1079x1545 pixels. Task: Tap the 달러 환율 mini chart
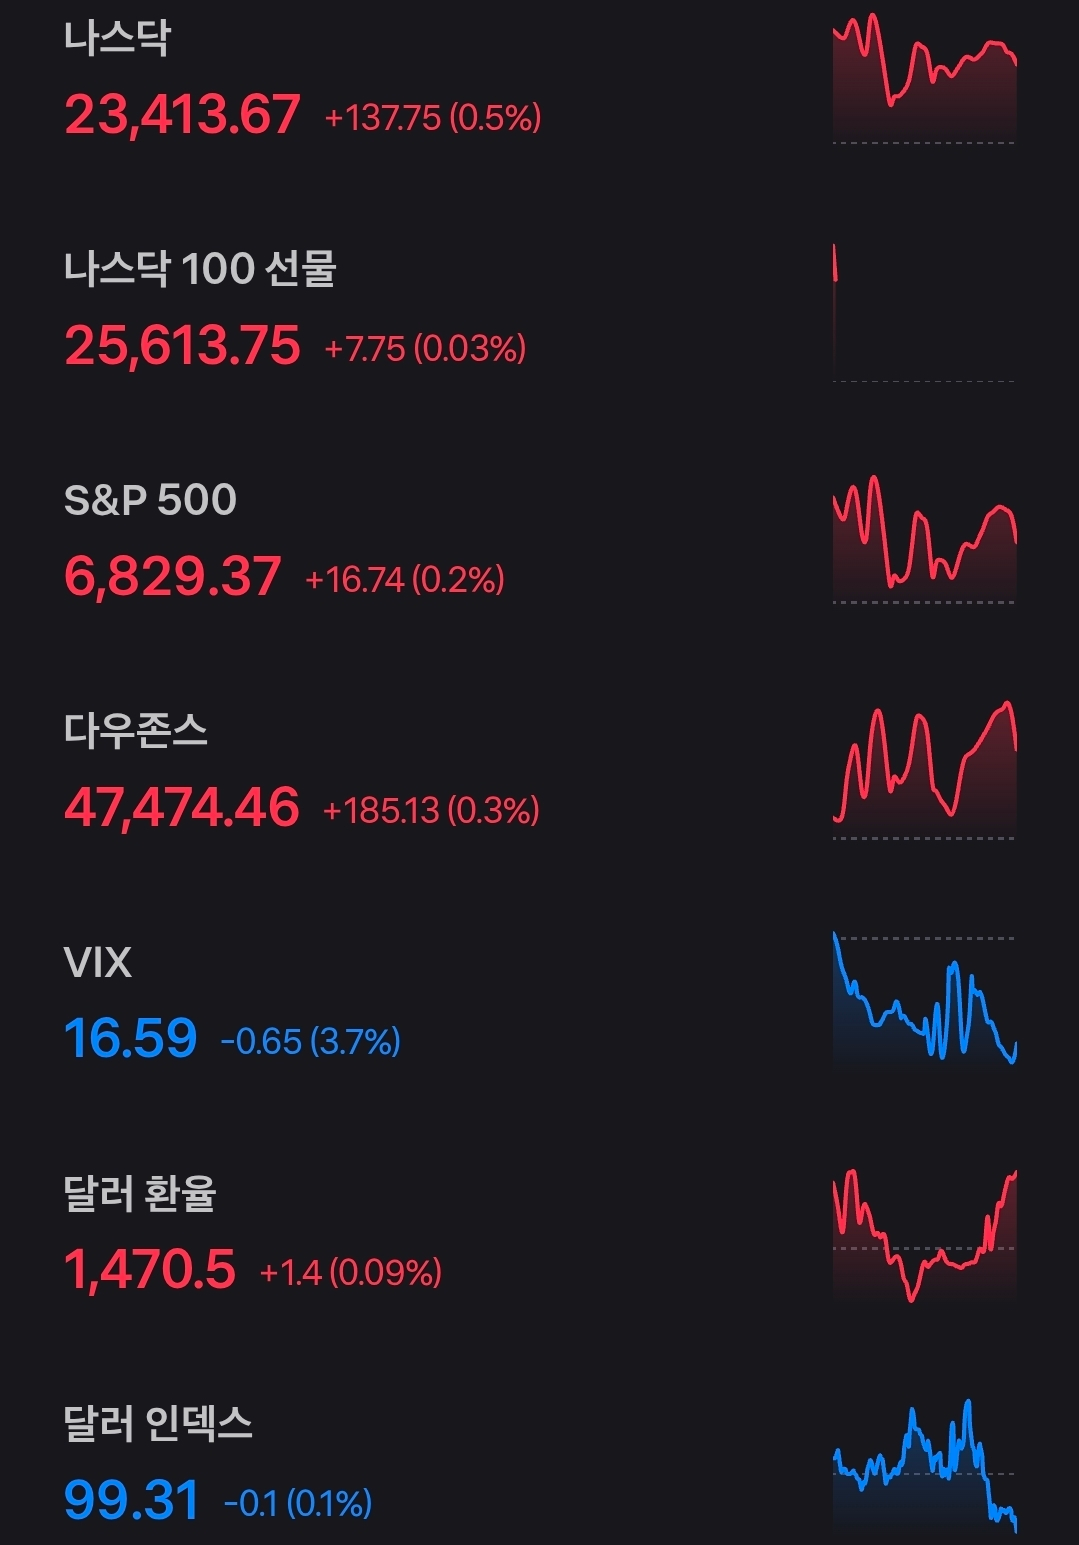pyautogui.click(x=924, y=1235)
